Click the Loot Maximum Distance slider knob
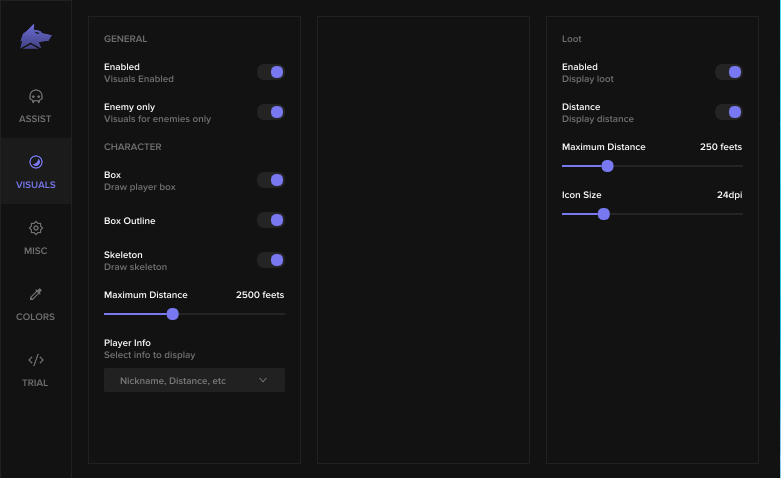The width and height of the screenshot is (781, 478). pyautogui.click(x=607, y=166)
